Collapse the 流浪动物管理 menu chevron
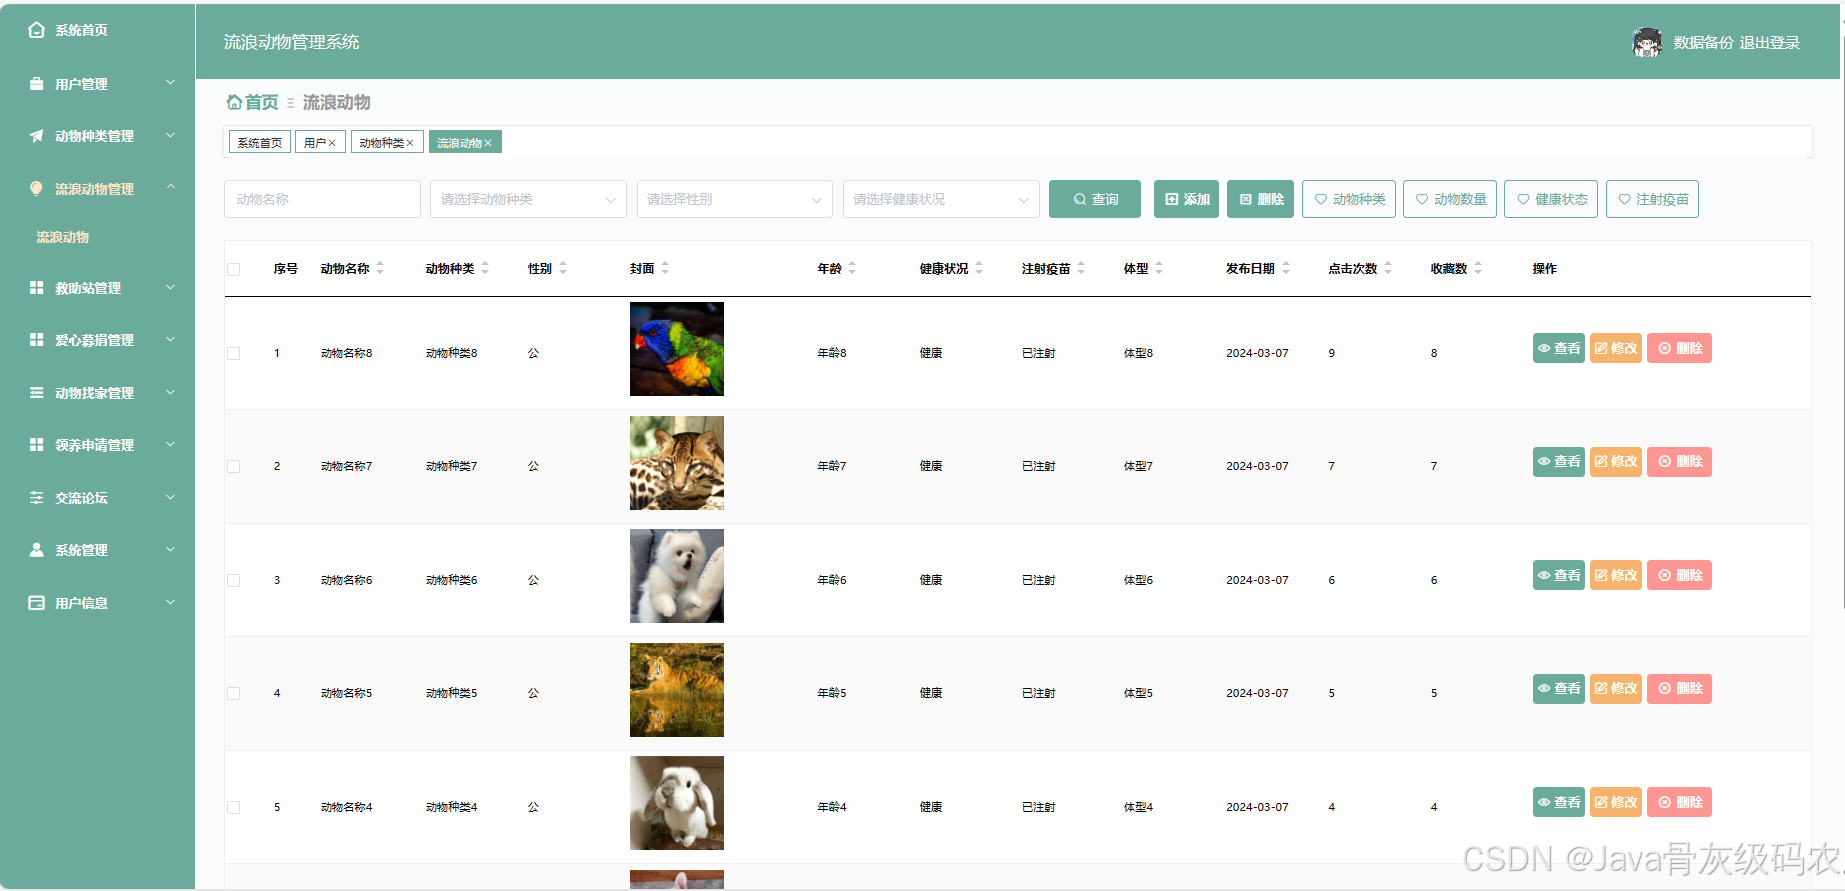 tap(170, 187)
